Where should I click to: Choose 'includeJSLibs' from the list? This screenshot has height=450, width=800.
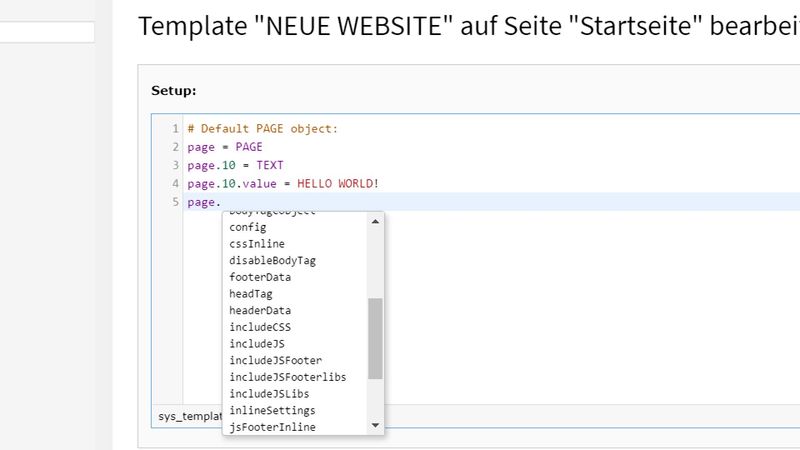click(269, 394)
